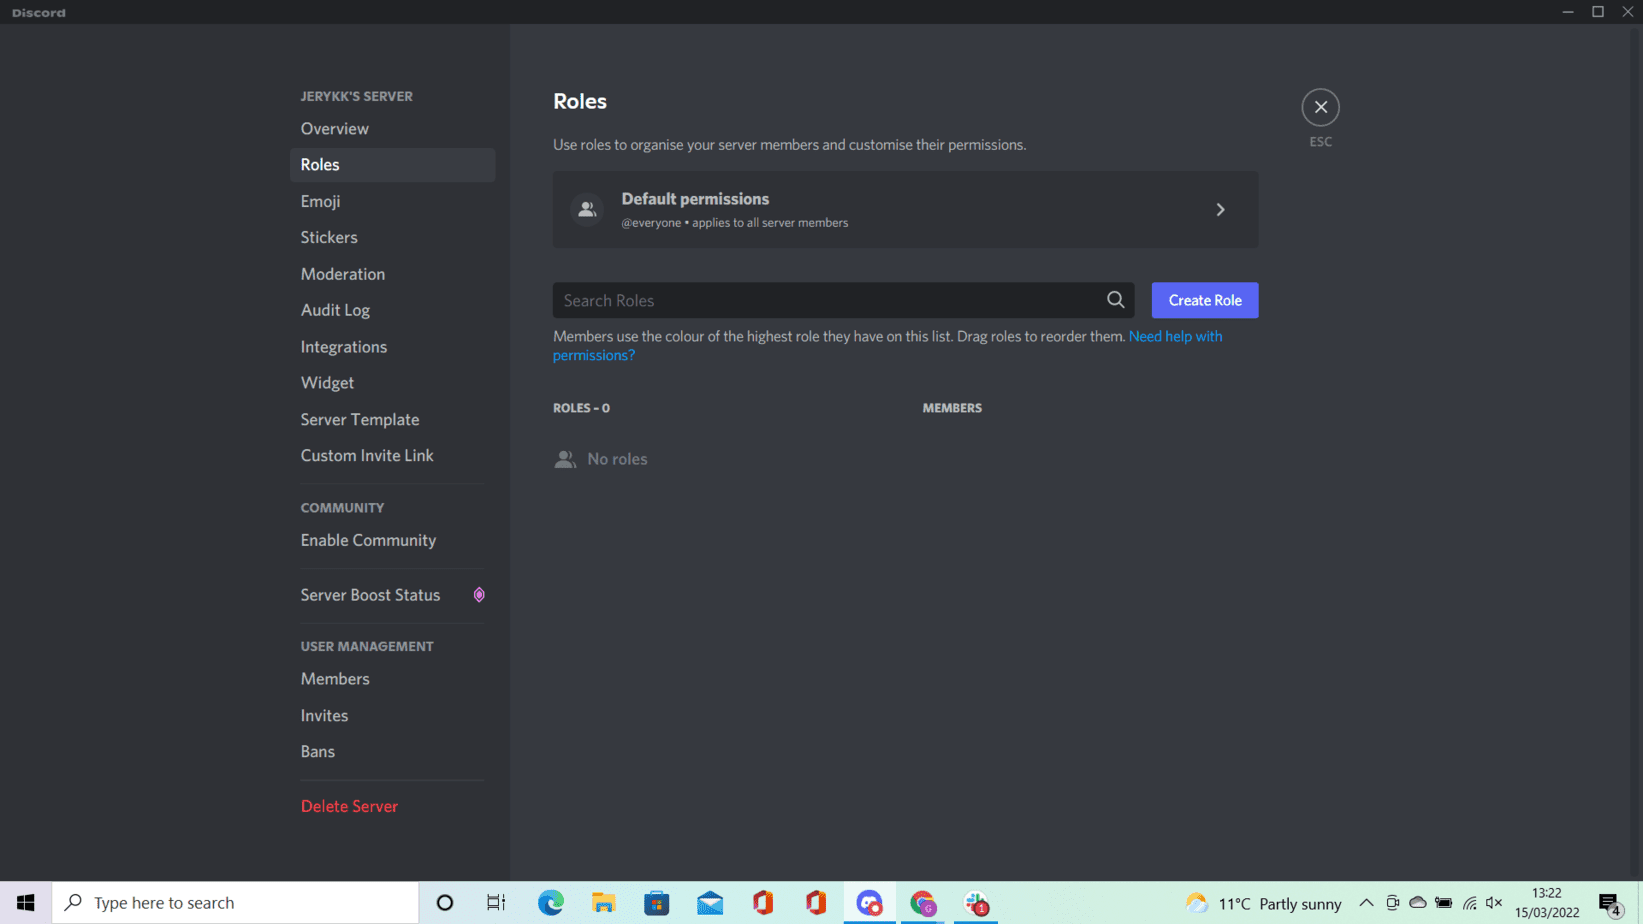
Task: Open the first Office icon in taskbar
Action: pos(763,903)
